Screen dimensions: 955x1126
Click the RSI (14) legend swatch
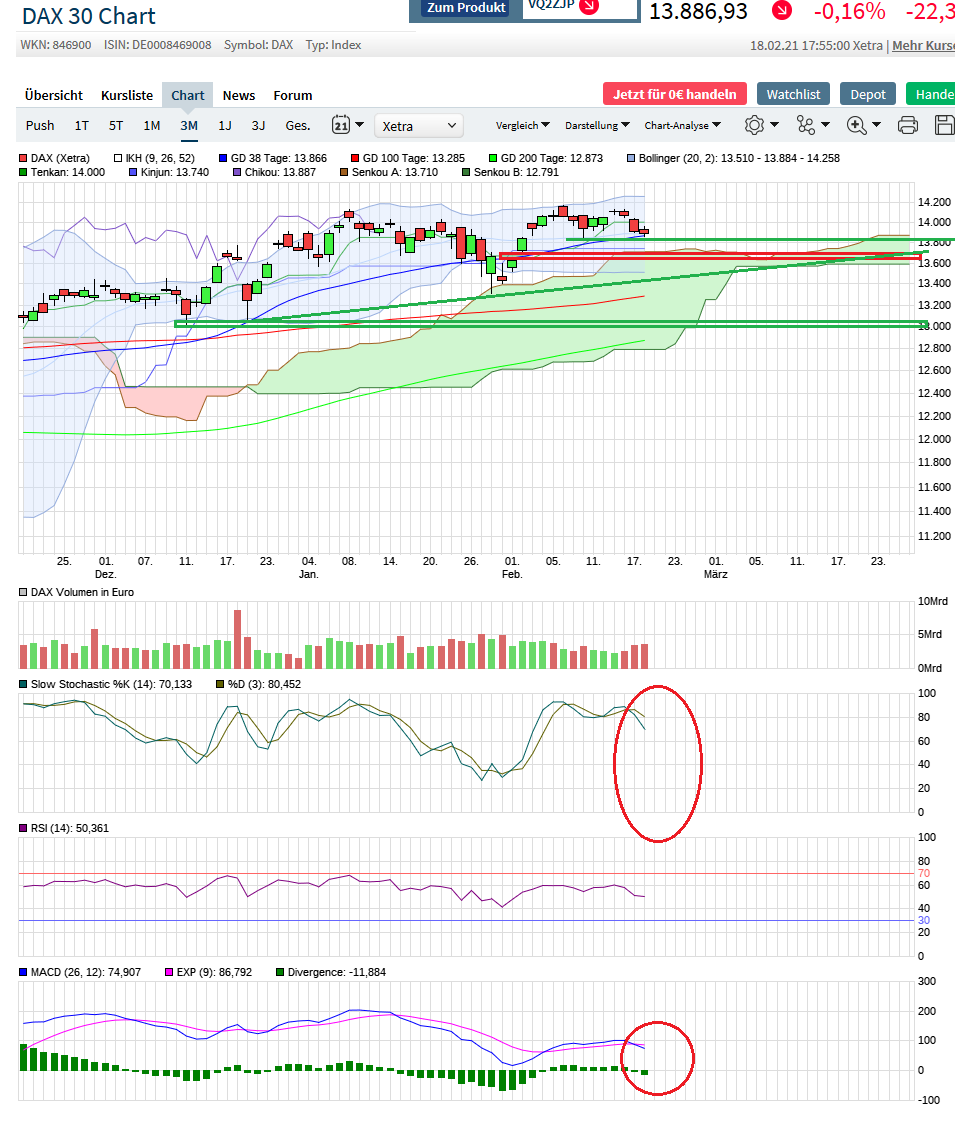23,829
